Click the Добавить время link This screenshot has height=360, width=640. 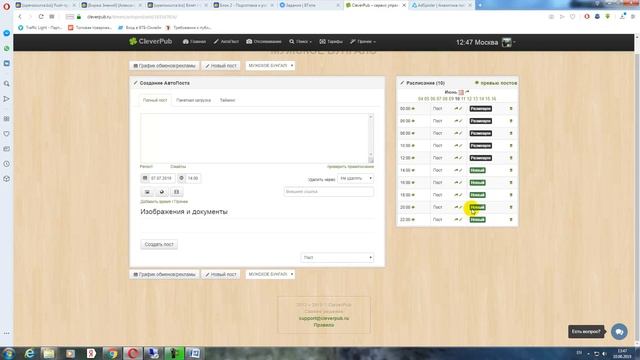pos(156,202)
